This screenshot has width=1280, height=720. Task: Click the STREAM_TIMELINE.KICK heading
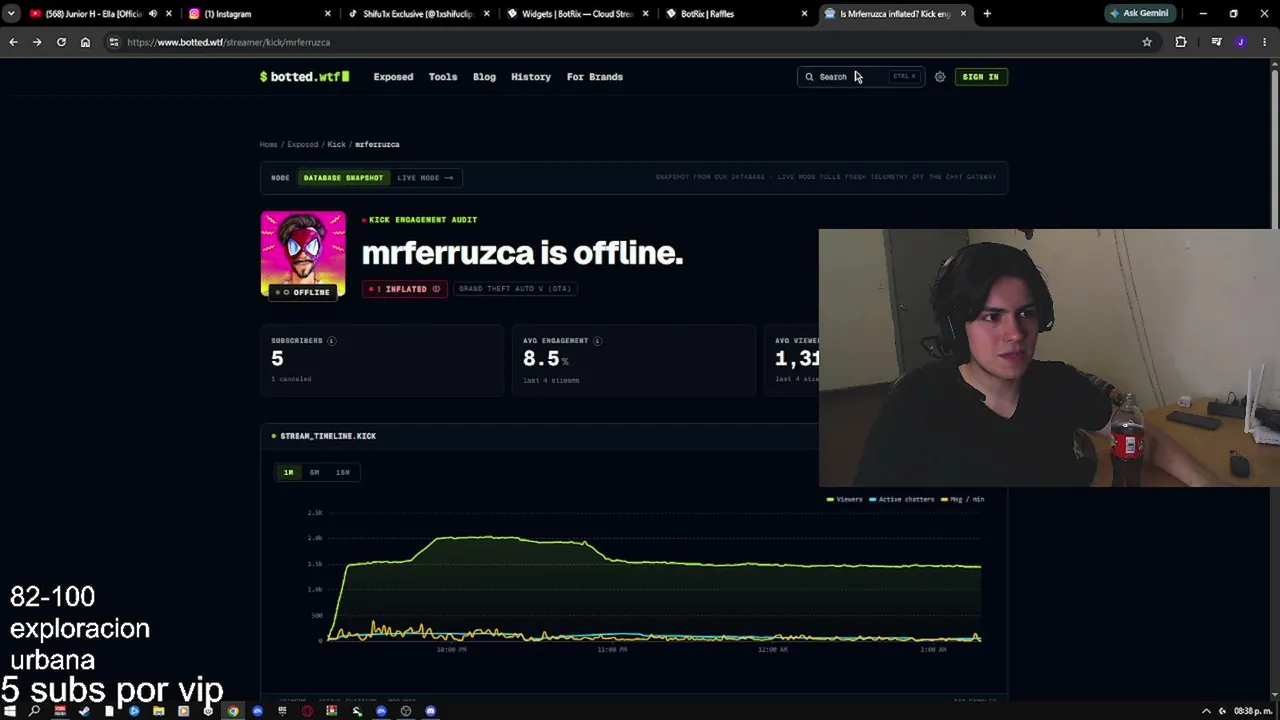tap(328, 436)
